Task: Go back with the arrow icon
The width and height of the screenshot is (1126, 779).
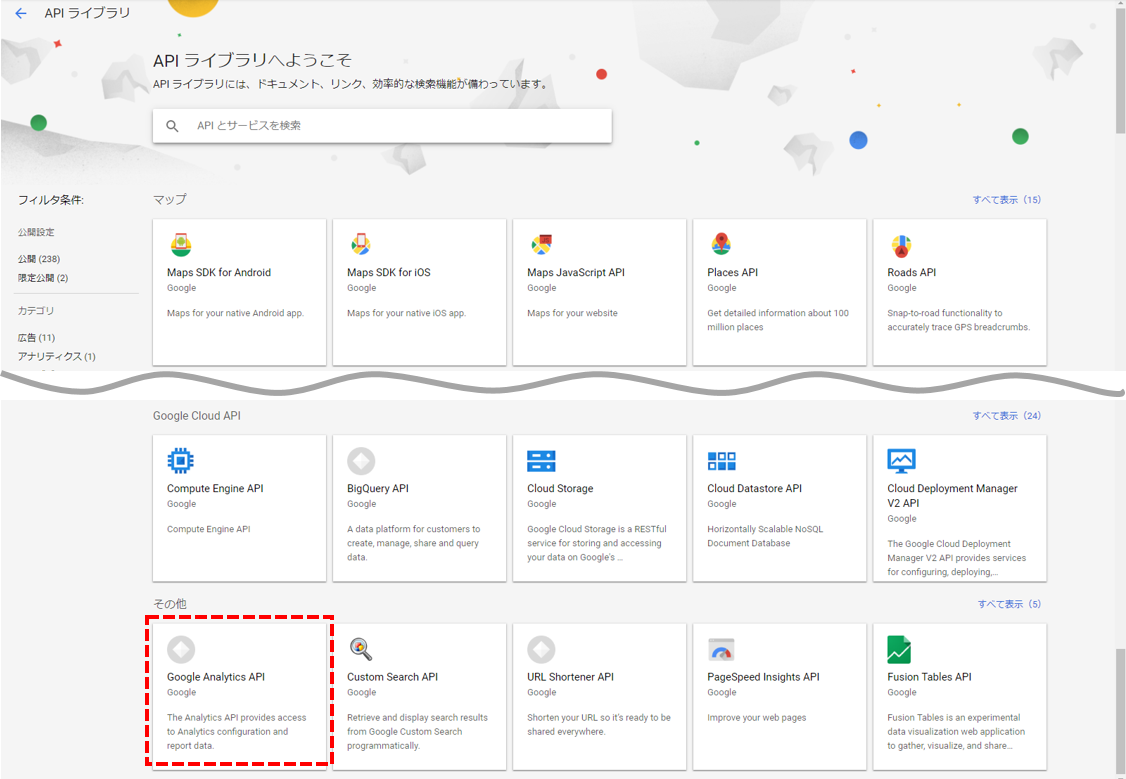Action: coord(21,13)
